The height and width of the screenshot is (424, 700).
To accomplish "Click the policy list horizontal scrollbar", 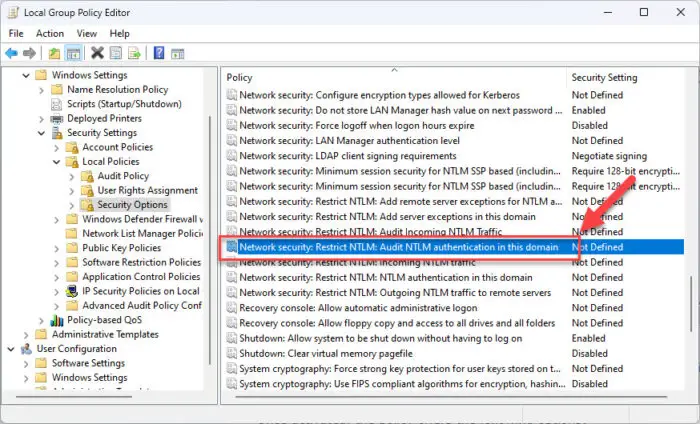I will [x=451, y=396].
